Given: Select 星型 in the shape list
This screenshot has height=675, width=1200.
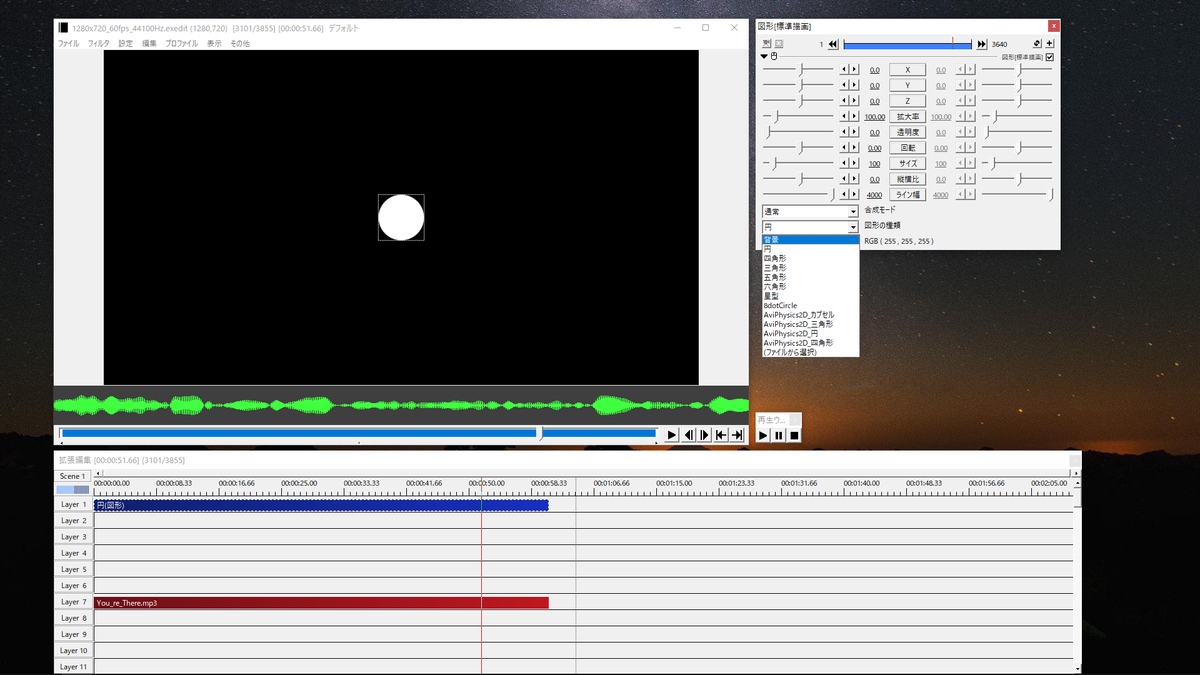Looking at the screenshot, I should click(x=810, y=296).
